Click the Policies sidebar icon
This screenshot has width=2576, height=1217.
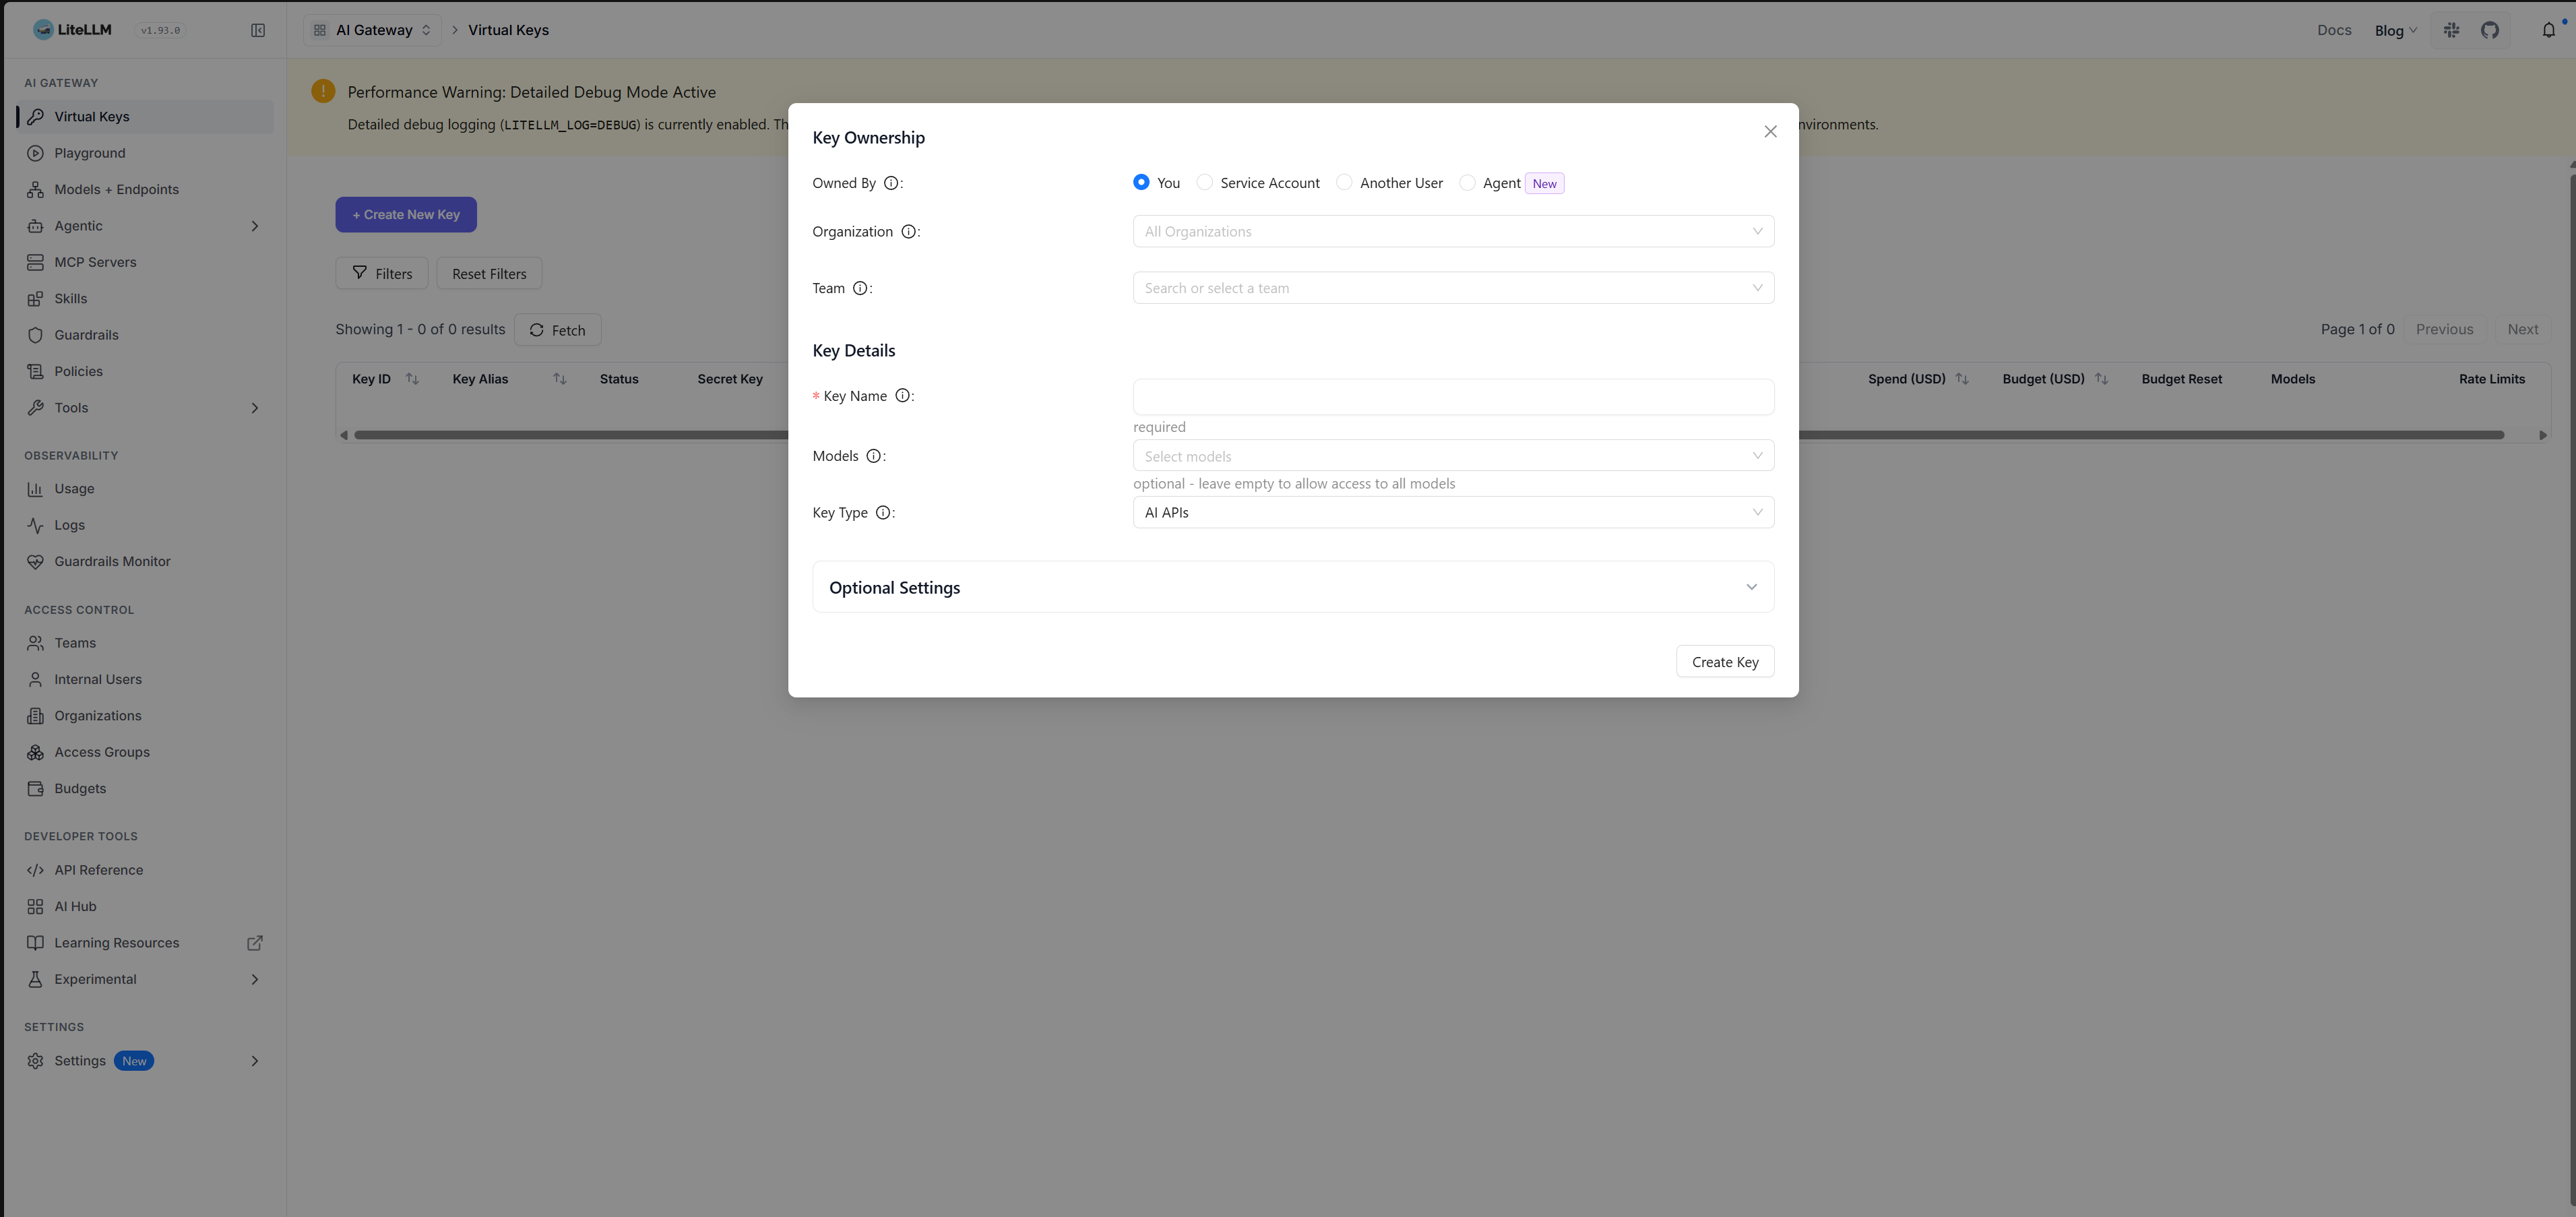tap(35, 372)
